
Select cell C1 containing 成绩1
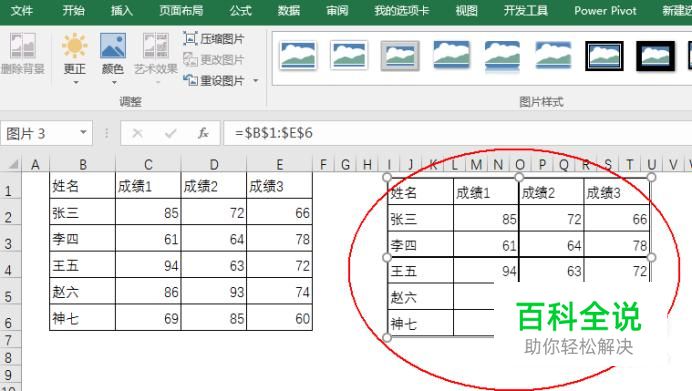148,185
